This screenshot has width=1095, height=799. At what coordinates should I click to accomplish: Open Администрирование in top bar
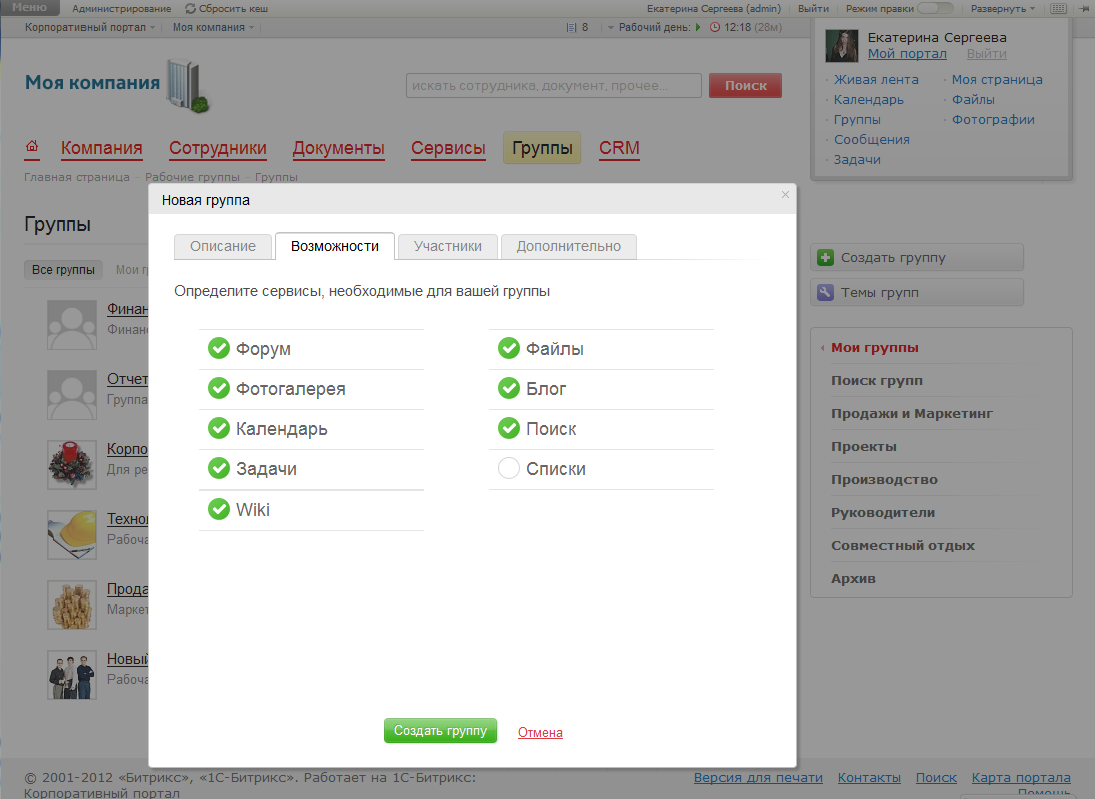(x=122, y=8)
